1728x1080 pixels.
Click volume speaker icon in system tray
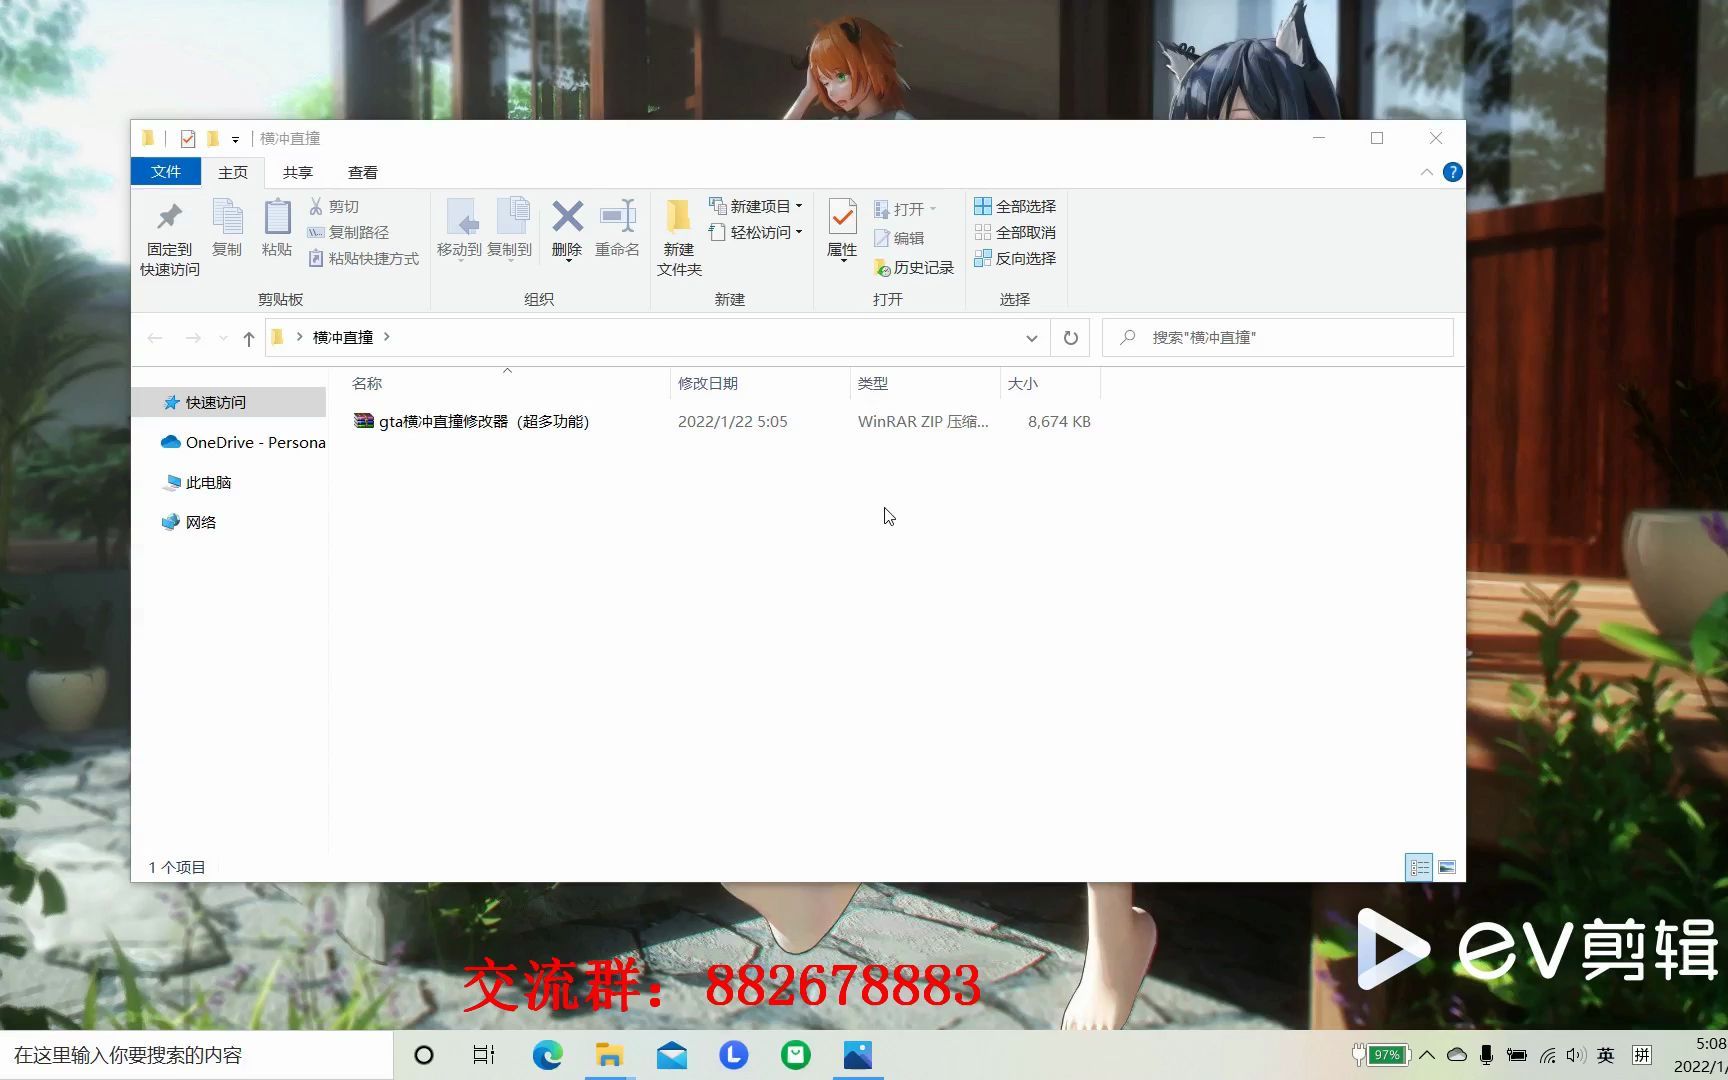[x=1576, y=1055]
